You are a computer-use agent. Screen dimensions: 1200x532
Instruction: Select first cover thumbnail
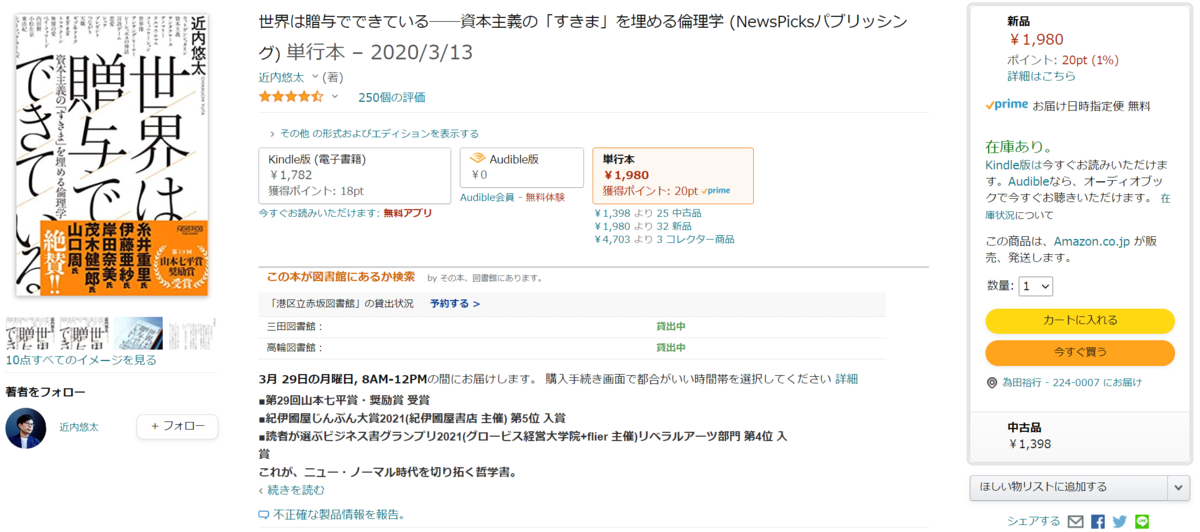(29, 334)
